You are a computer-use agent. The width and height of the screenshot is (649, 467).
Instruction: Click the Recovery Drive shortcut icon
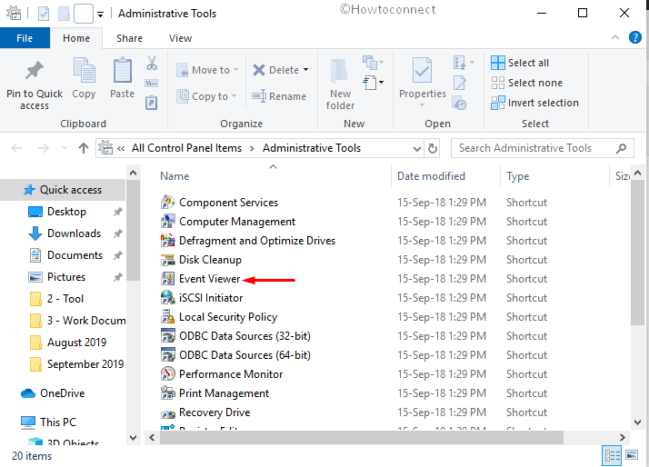168,413
